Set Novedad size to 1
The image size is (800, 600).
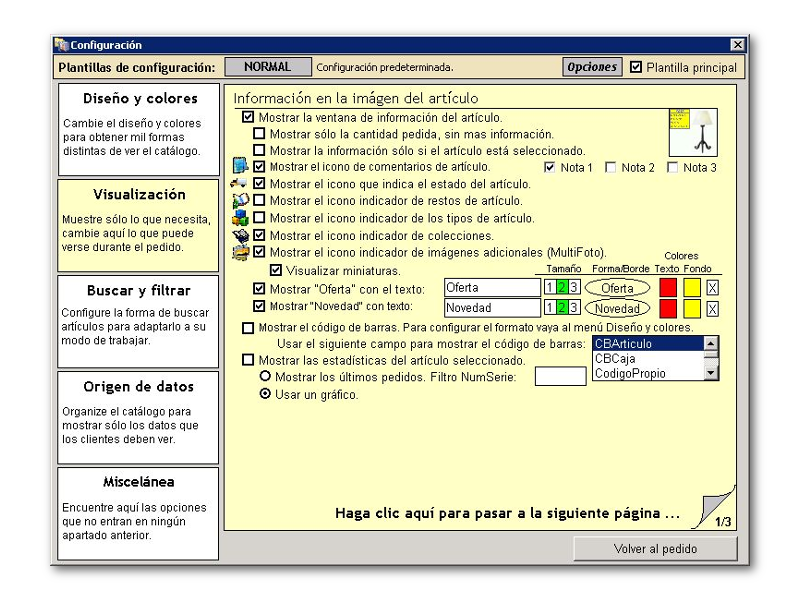coord(549,308)
